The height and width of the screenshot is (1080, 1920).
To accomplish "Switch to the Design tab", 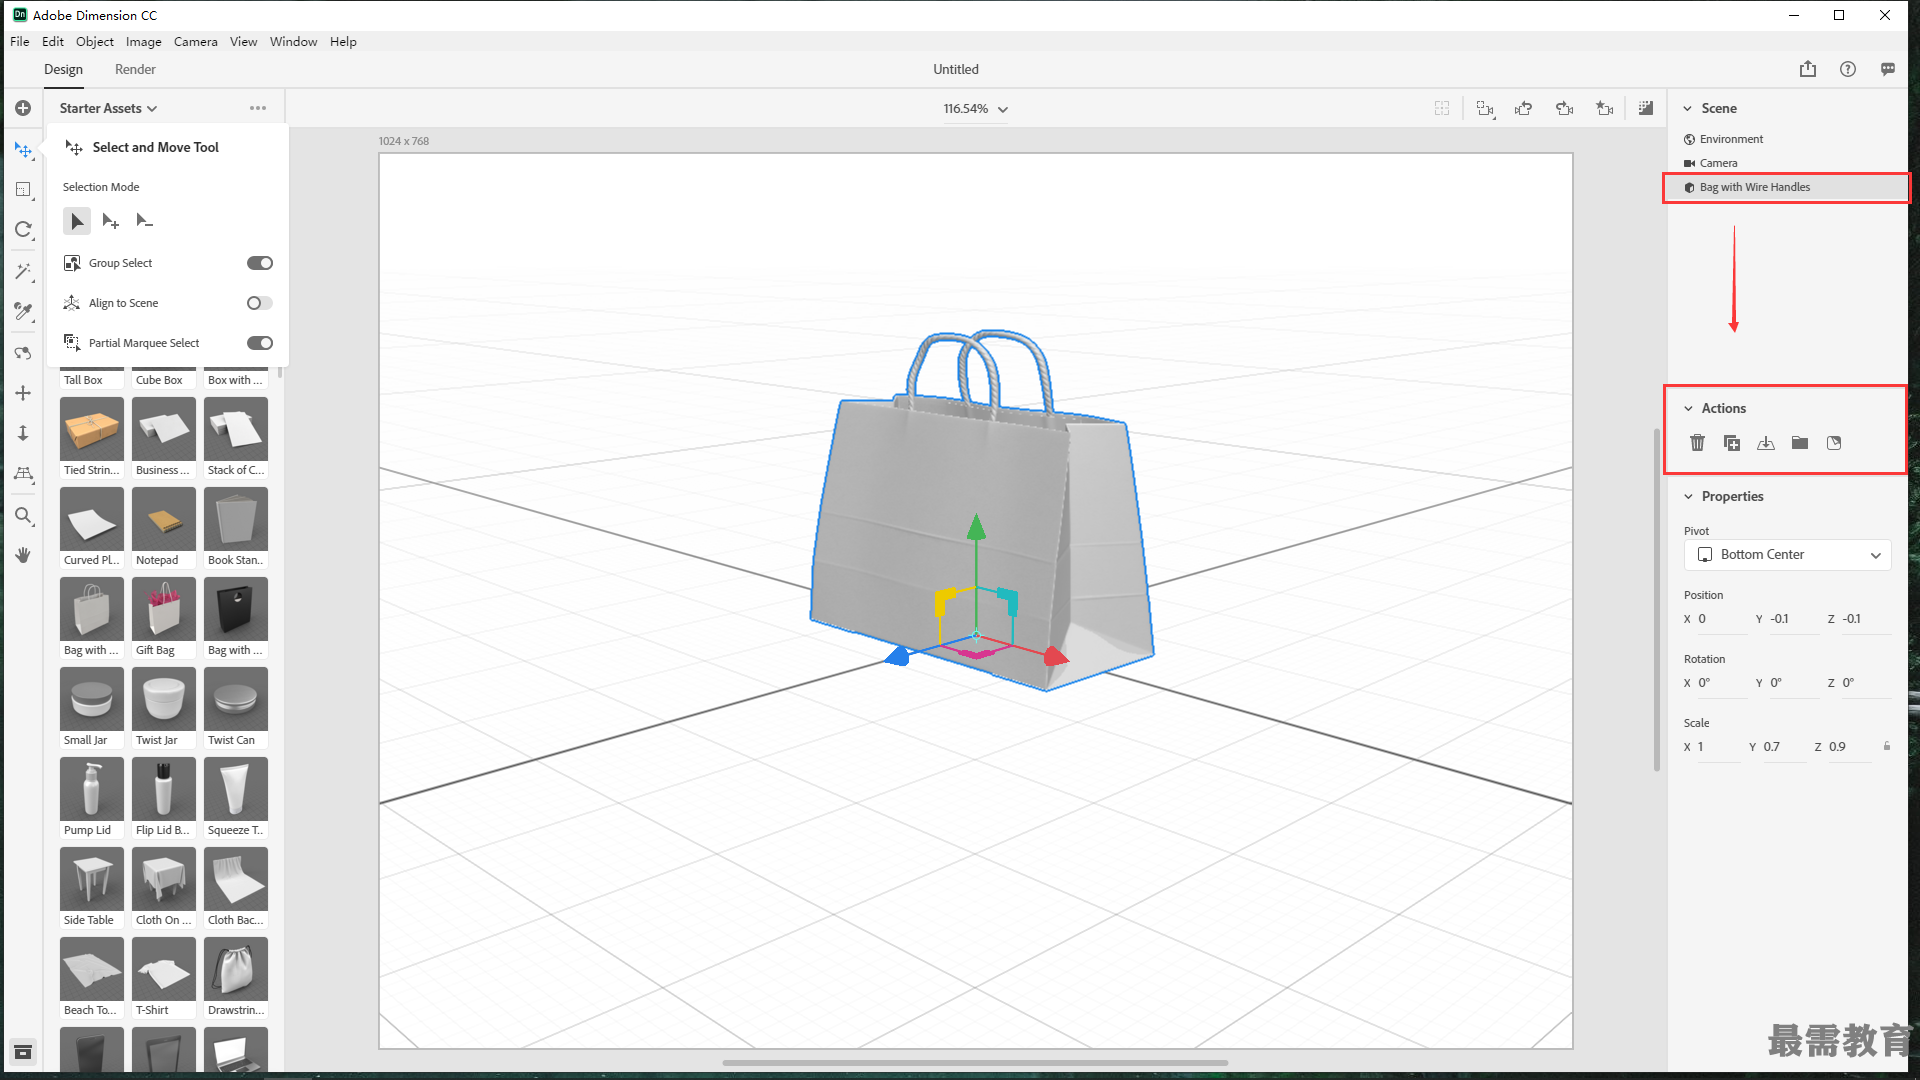I will click(x=63, y=69).
